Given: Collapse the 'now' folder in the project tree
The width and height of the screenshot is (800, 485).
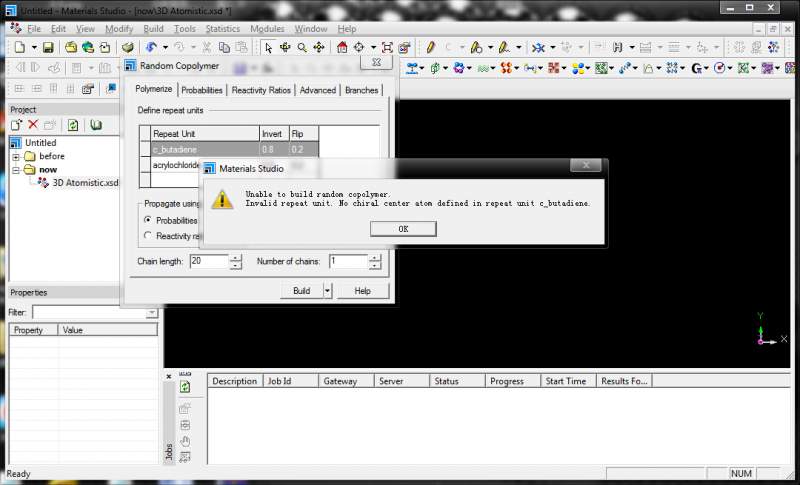Looking at the screenshot, I should tap(16, 170).
